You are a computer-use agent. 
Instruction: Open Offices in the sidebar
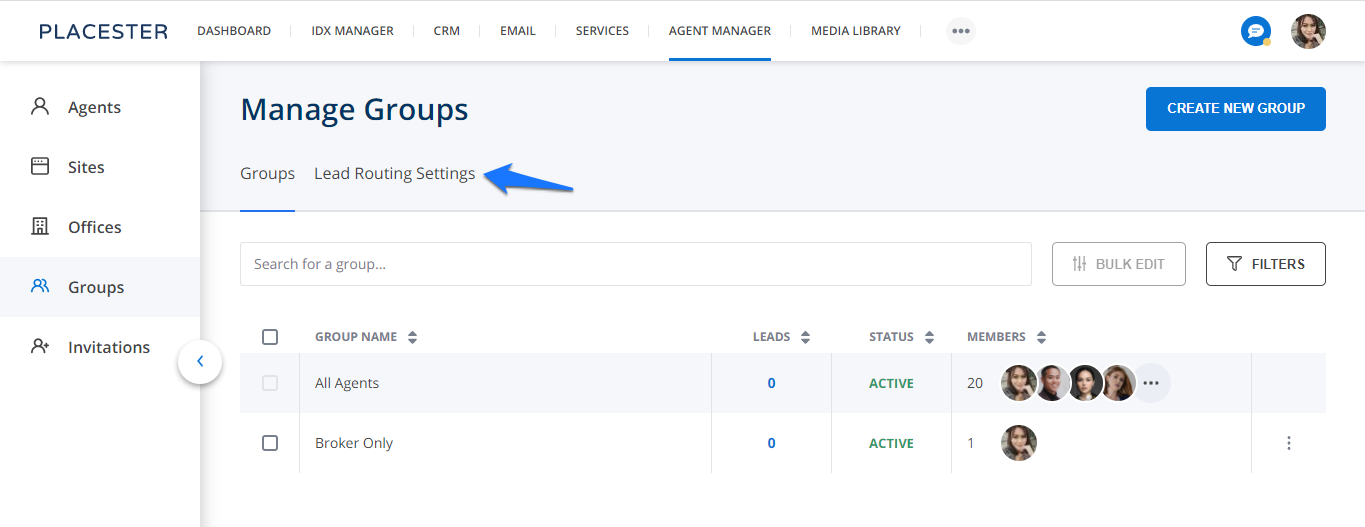[94, 227]
